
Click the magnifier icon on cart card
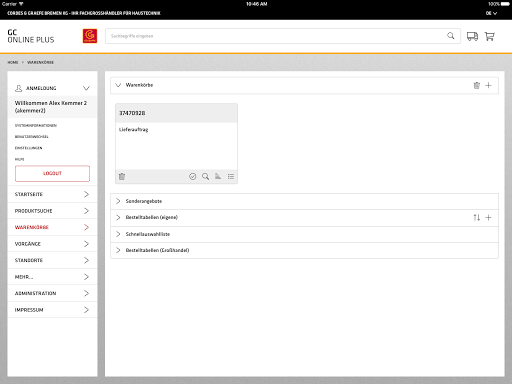(205, 176)
